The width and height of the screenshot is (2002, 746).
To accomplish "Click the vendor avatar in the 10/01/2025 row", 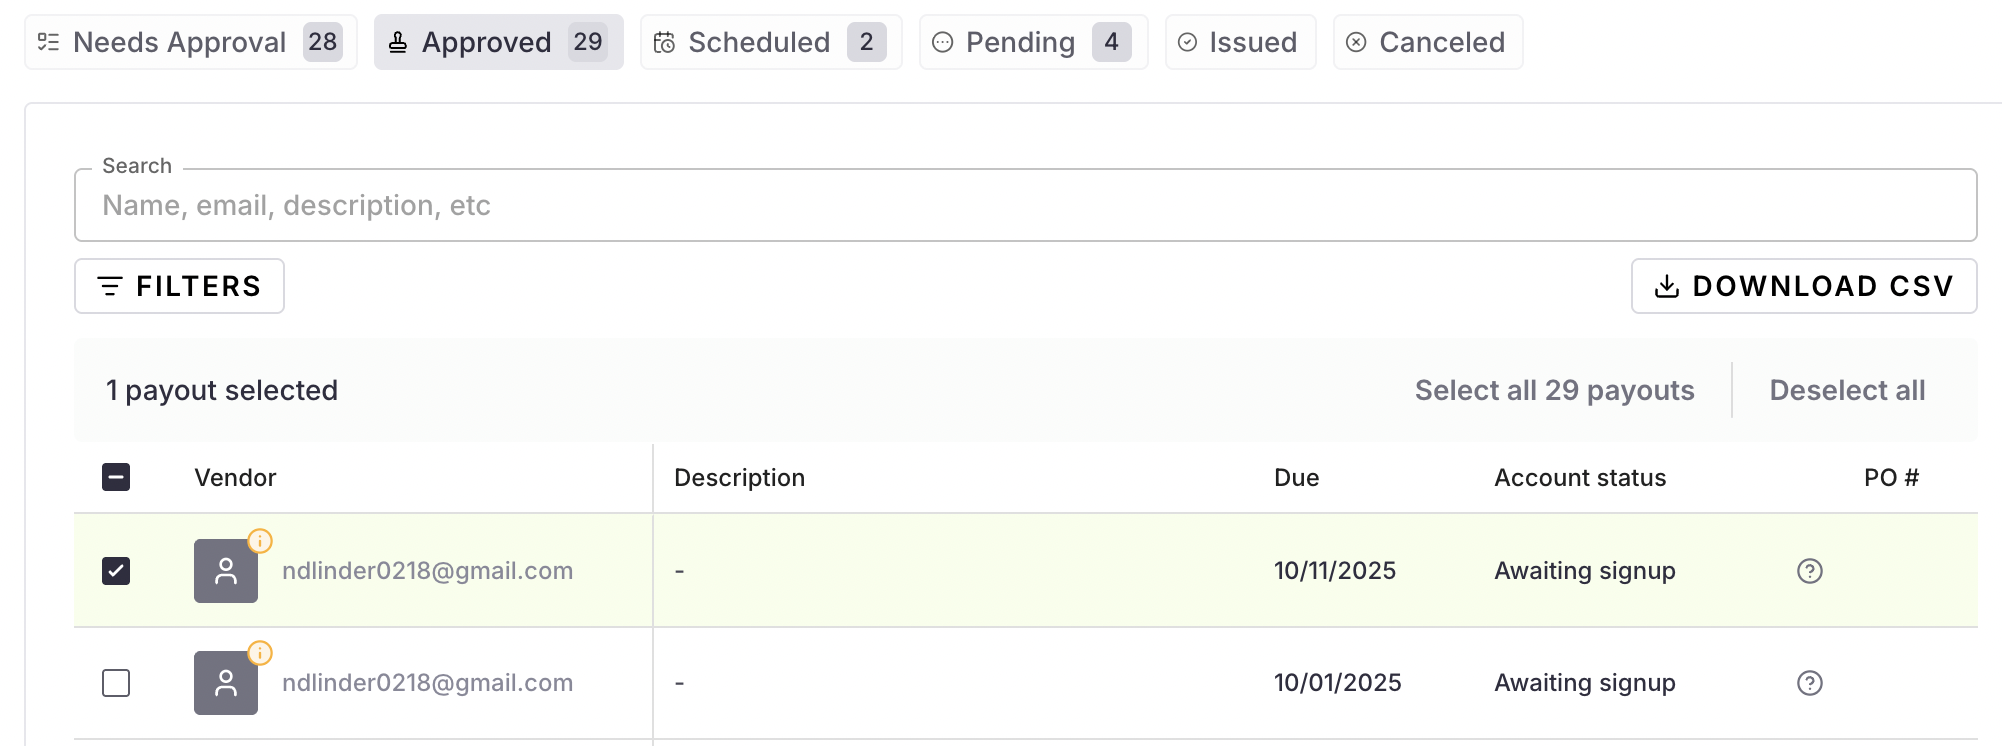I will [x=226, y=683].
